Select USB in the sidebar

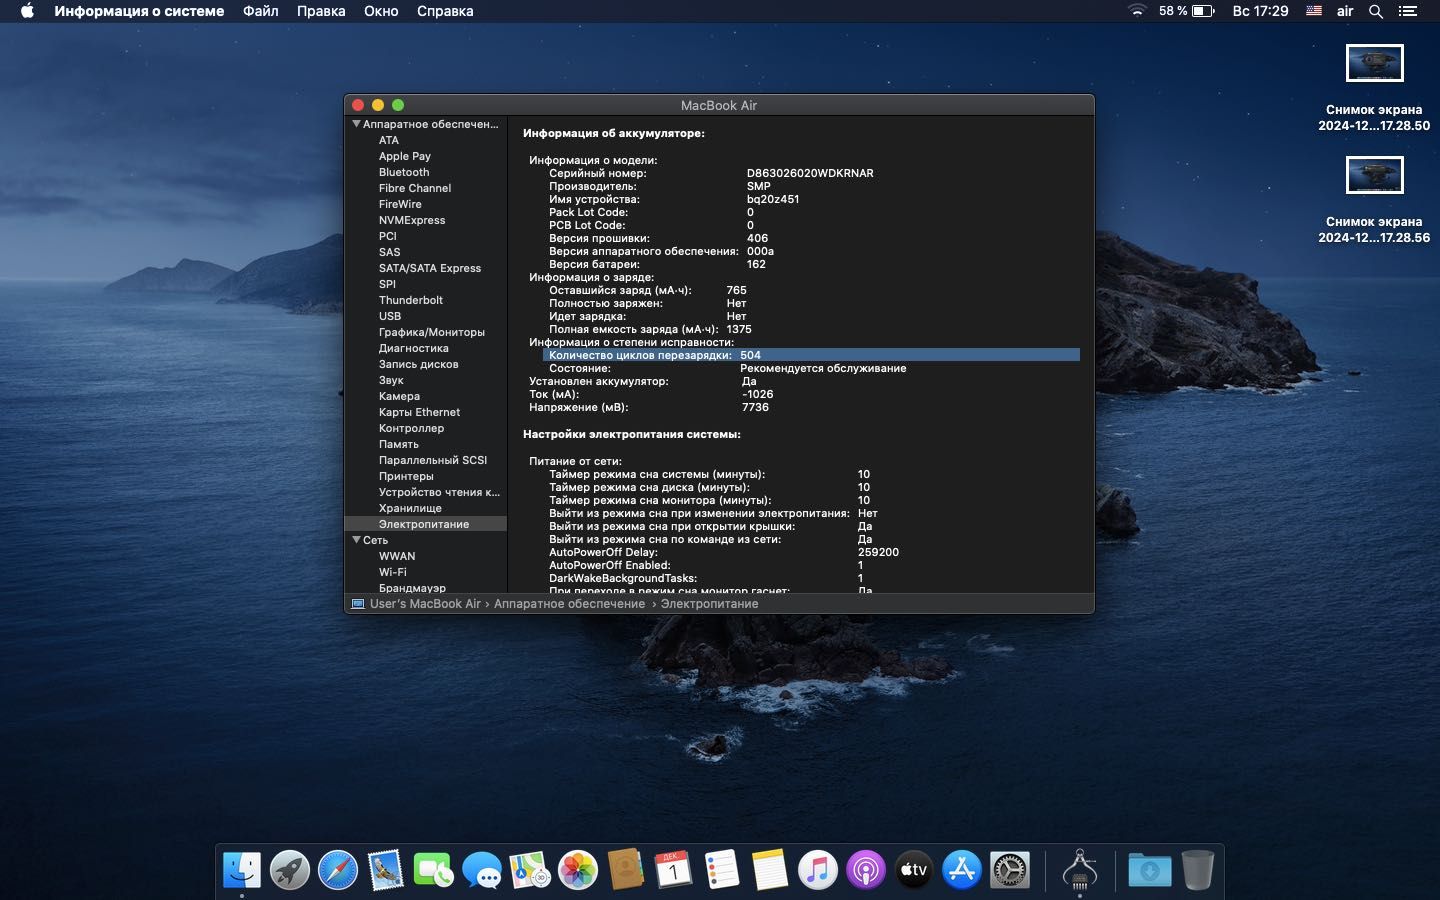pyautogui.click(x=390, y=316)
